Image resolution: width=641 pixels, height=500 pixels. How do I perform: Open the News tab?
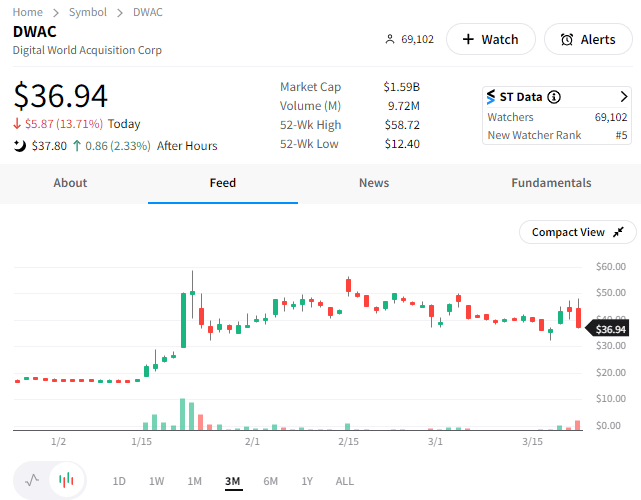click(x=374, y=183)
